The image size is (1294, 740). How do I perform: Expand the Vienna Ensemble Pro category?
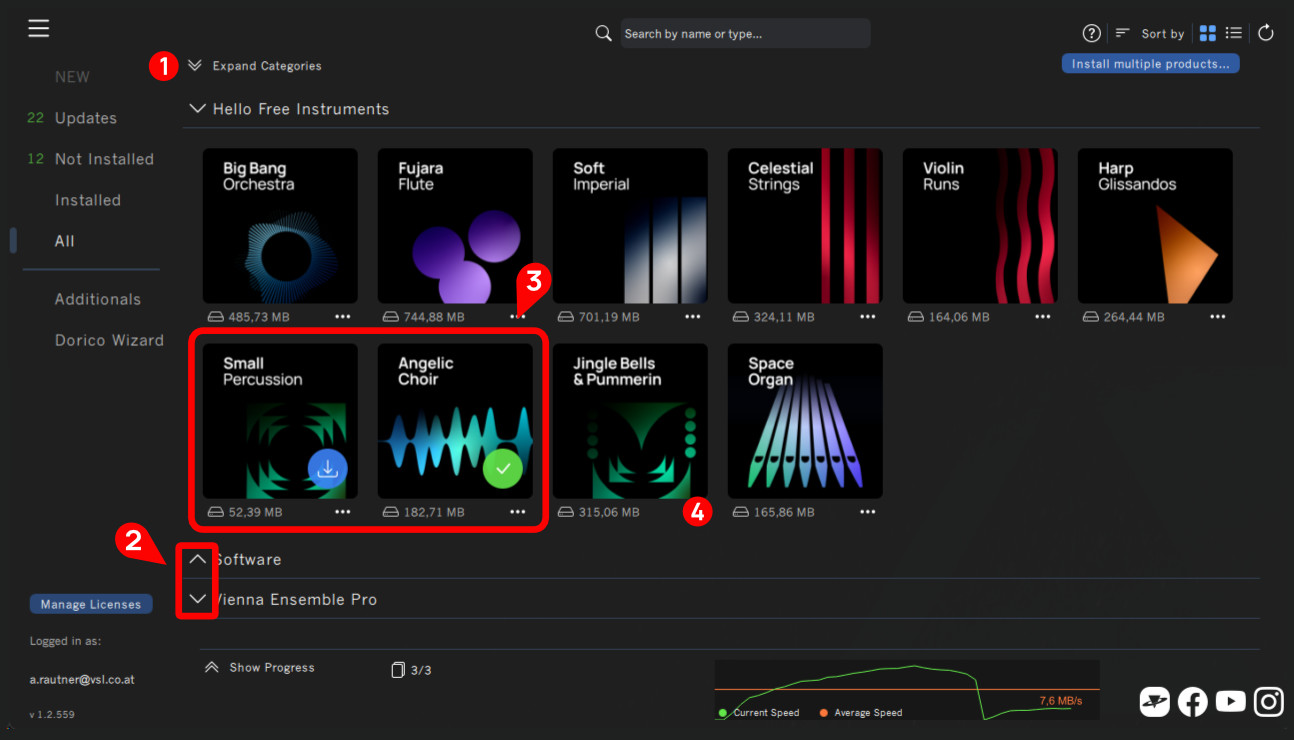coord(197,599)
